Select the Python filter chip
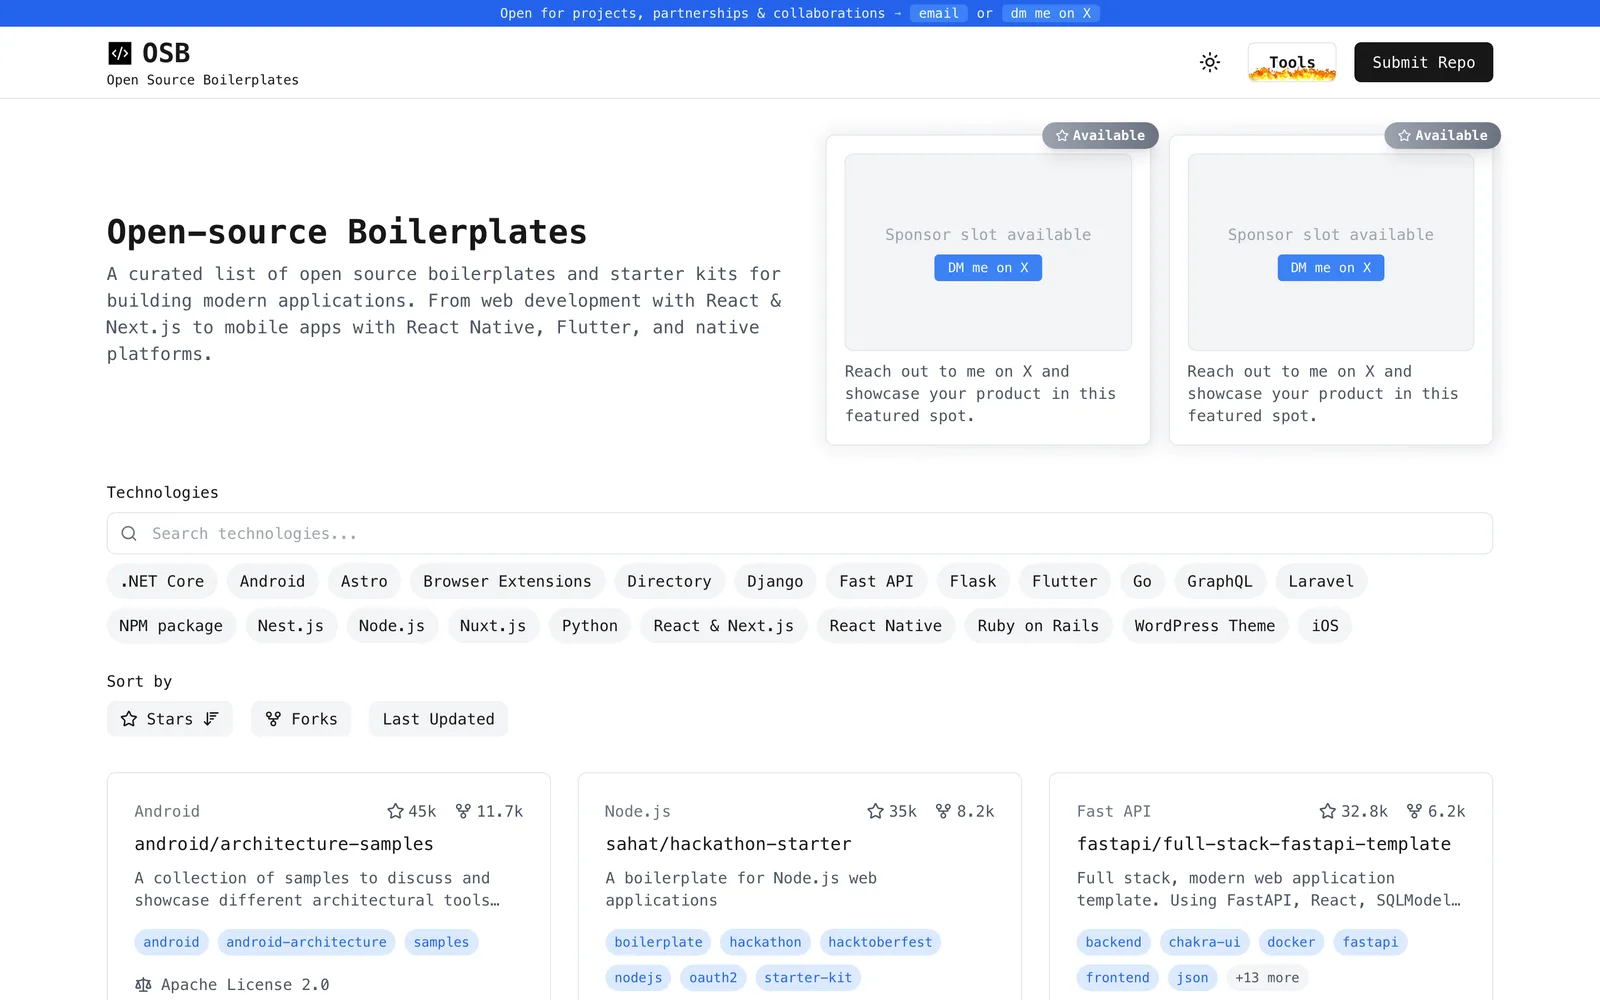This screenshot has height=1000, width=1600. pos(590,626)
